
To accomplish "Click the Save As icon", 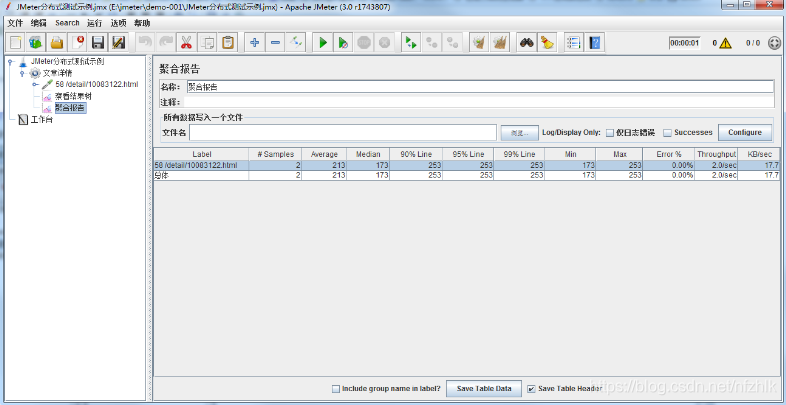I will coord(118,43).
